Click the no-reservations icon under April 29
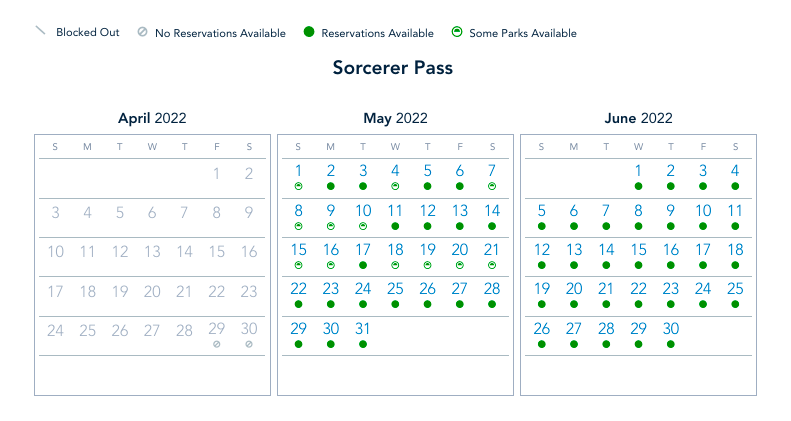Screen dimensions: 791x421 point(216,344)
